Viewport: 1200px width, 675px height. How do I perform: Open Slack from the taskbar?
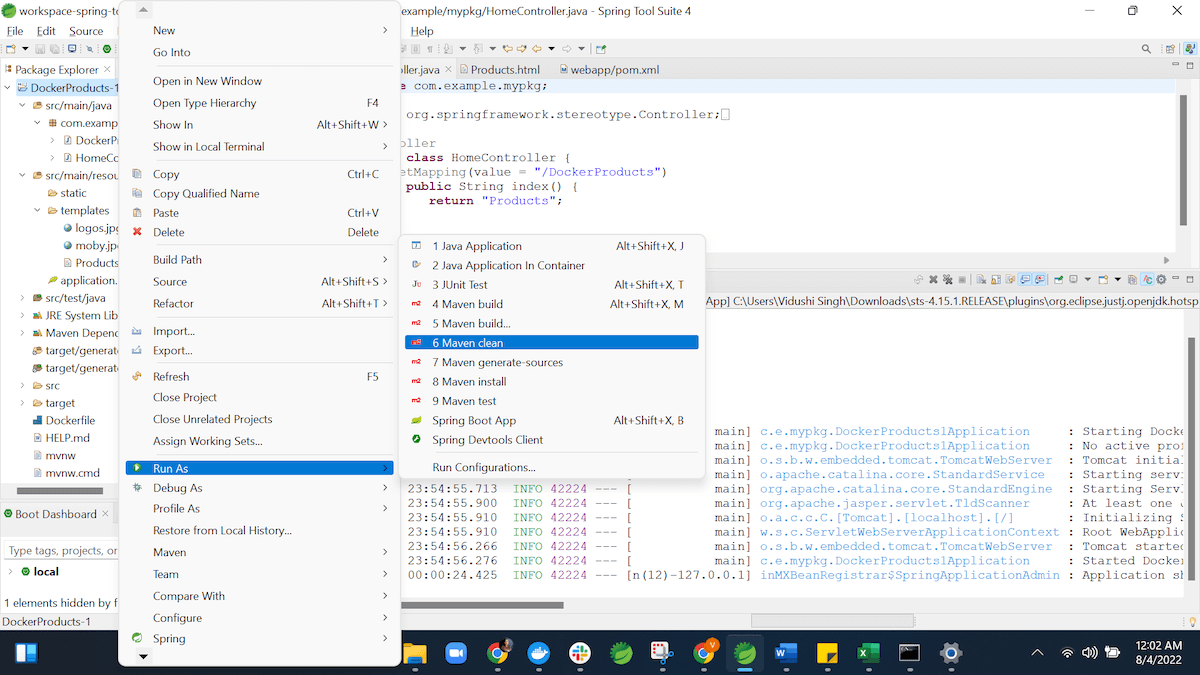tap(579, 653)
